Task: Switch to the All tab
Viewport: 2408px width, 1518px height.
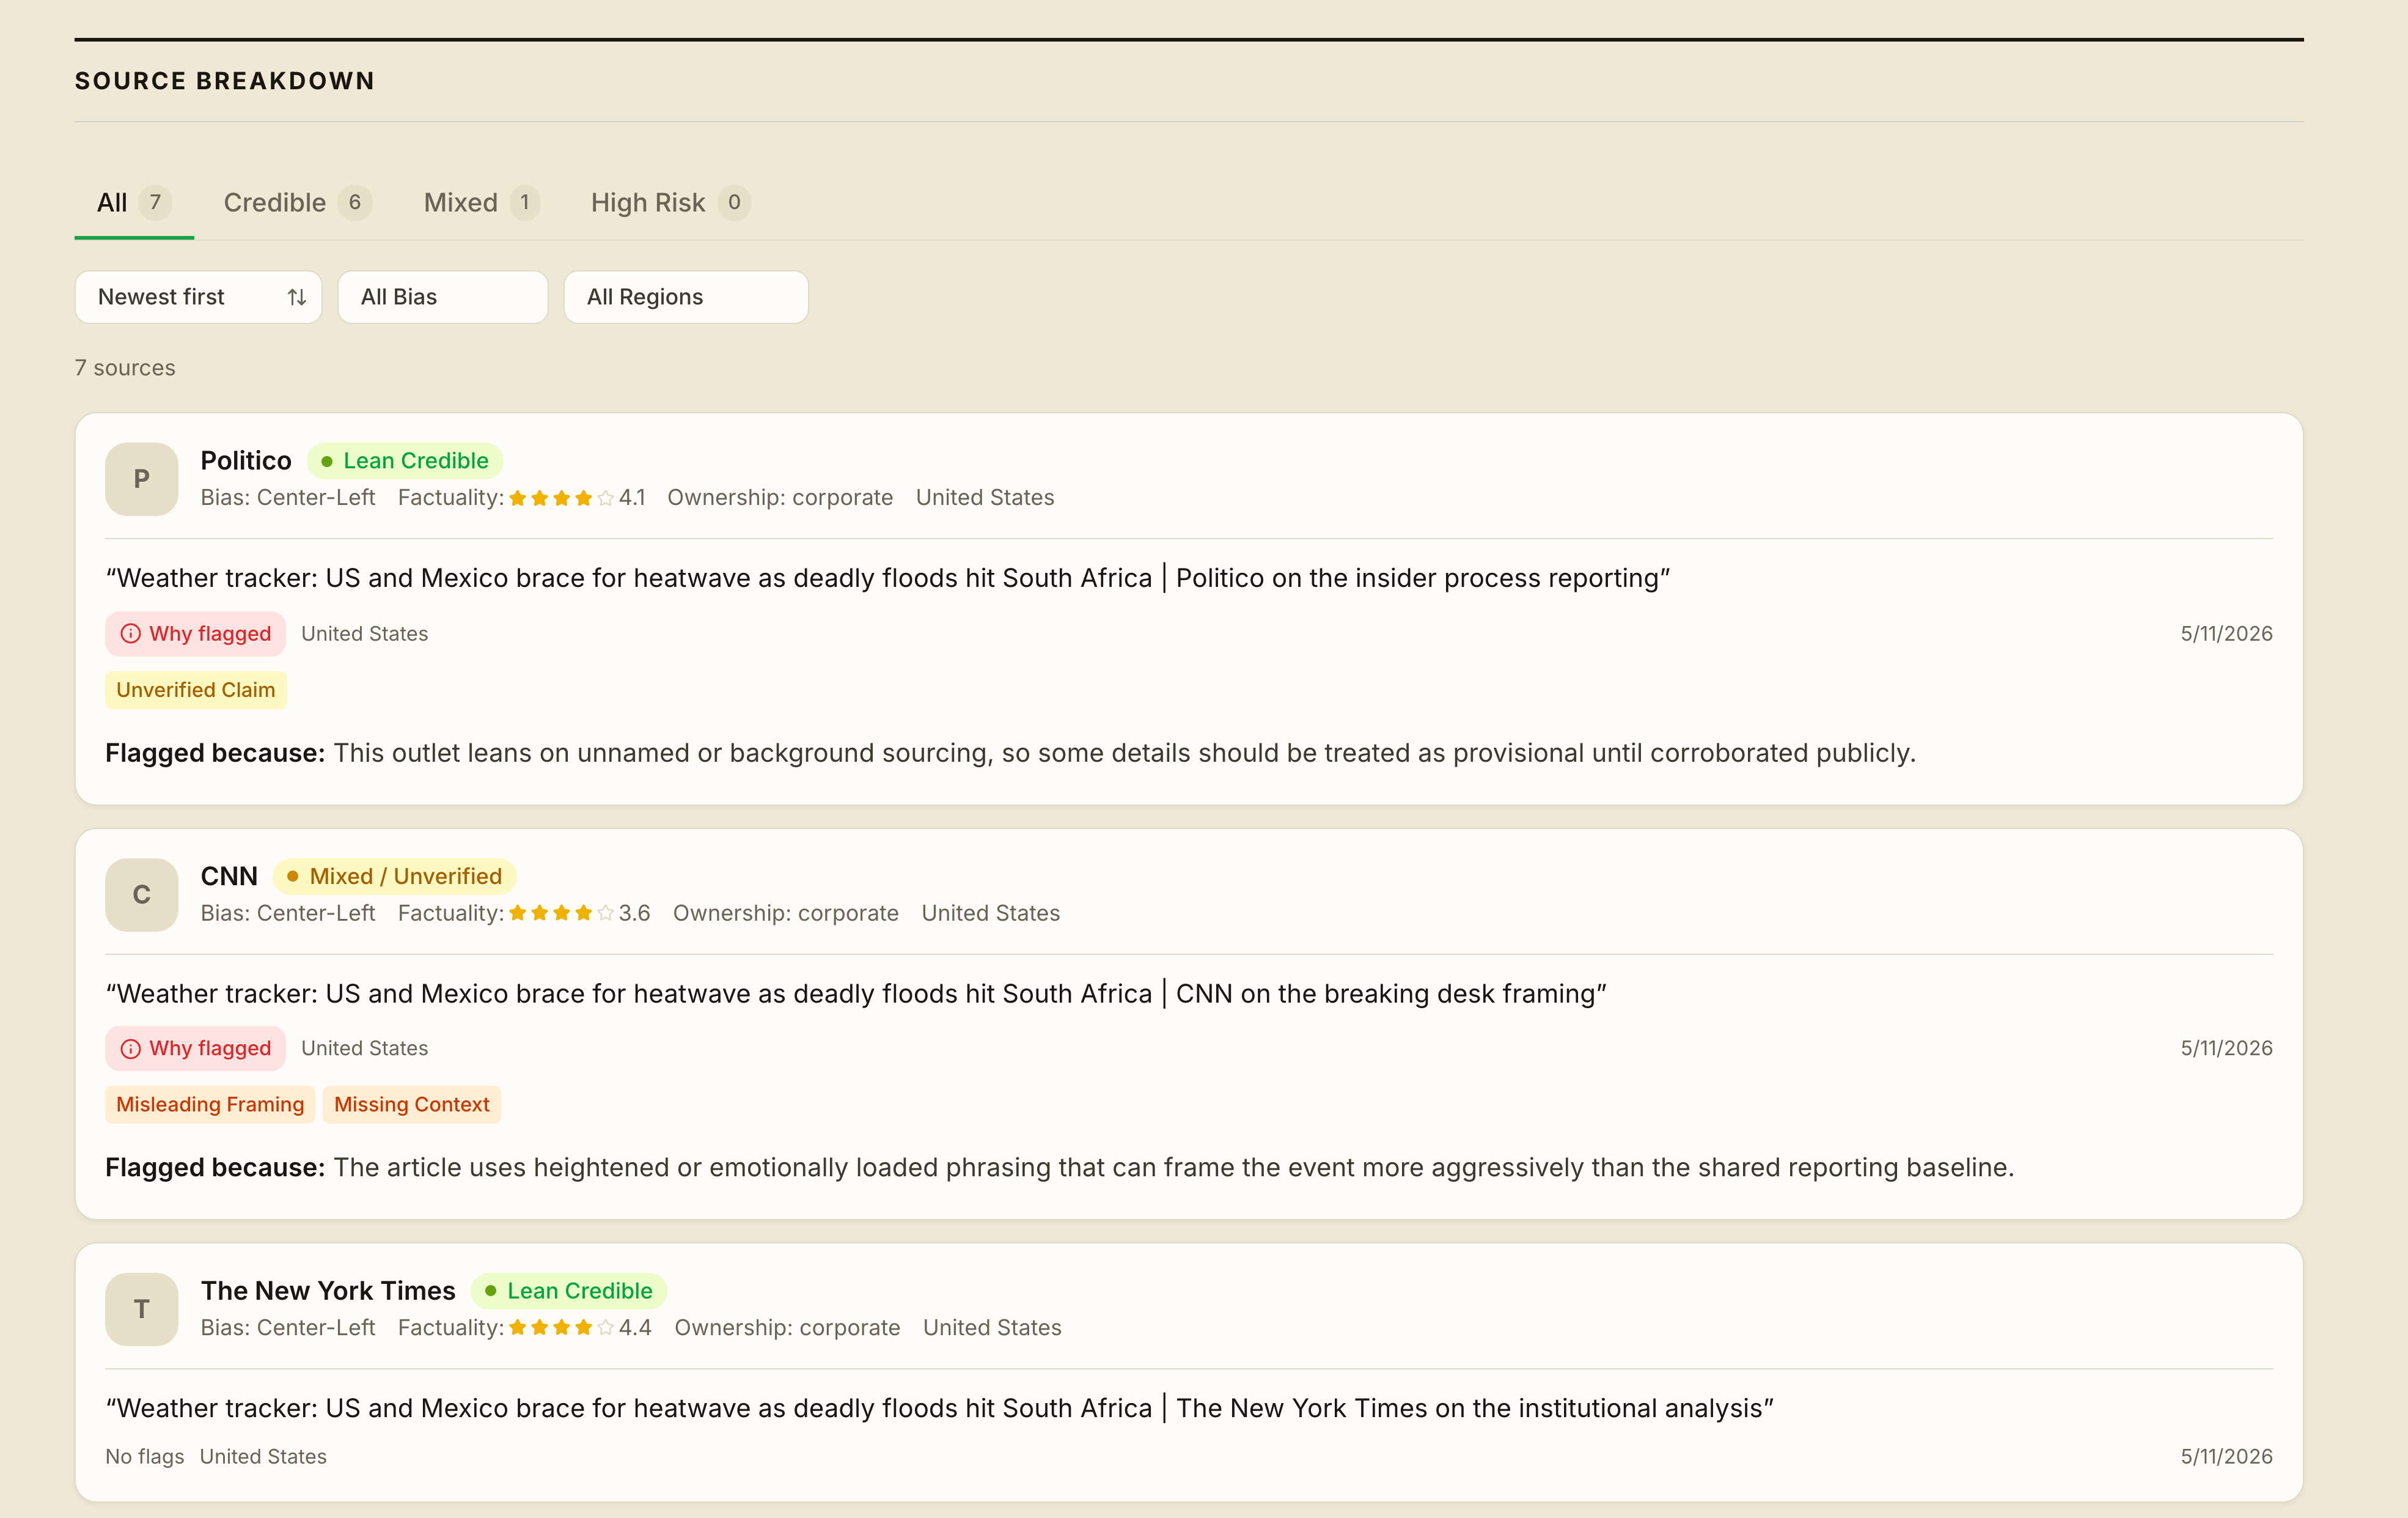Action: point(134,203)
